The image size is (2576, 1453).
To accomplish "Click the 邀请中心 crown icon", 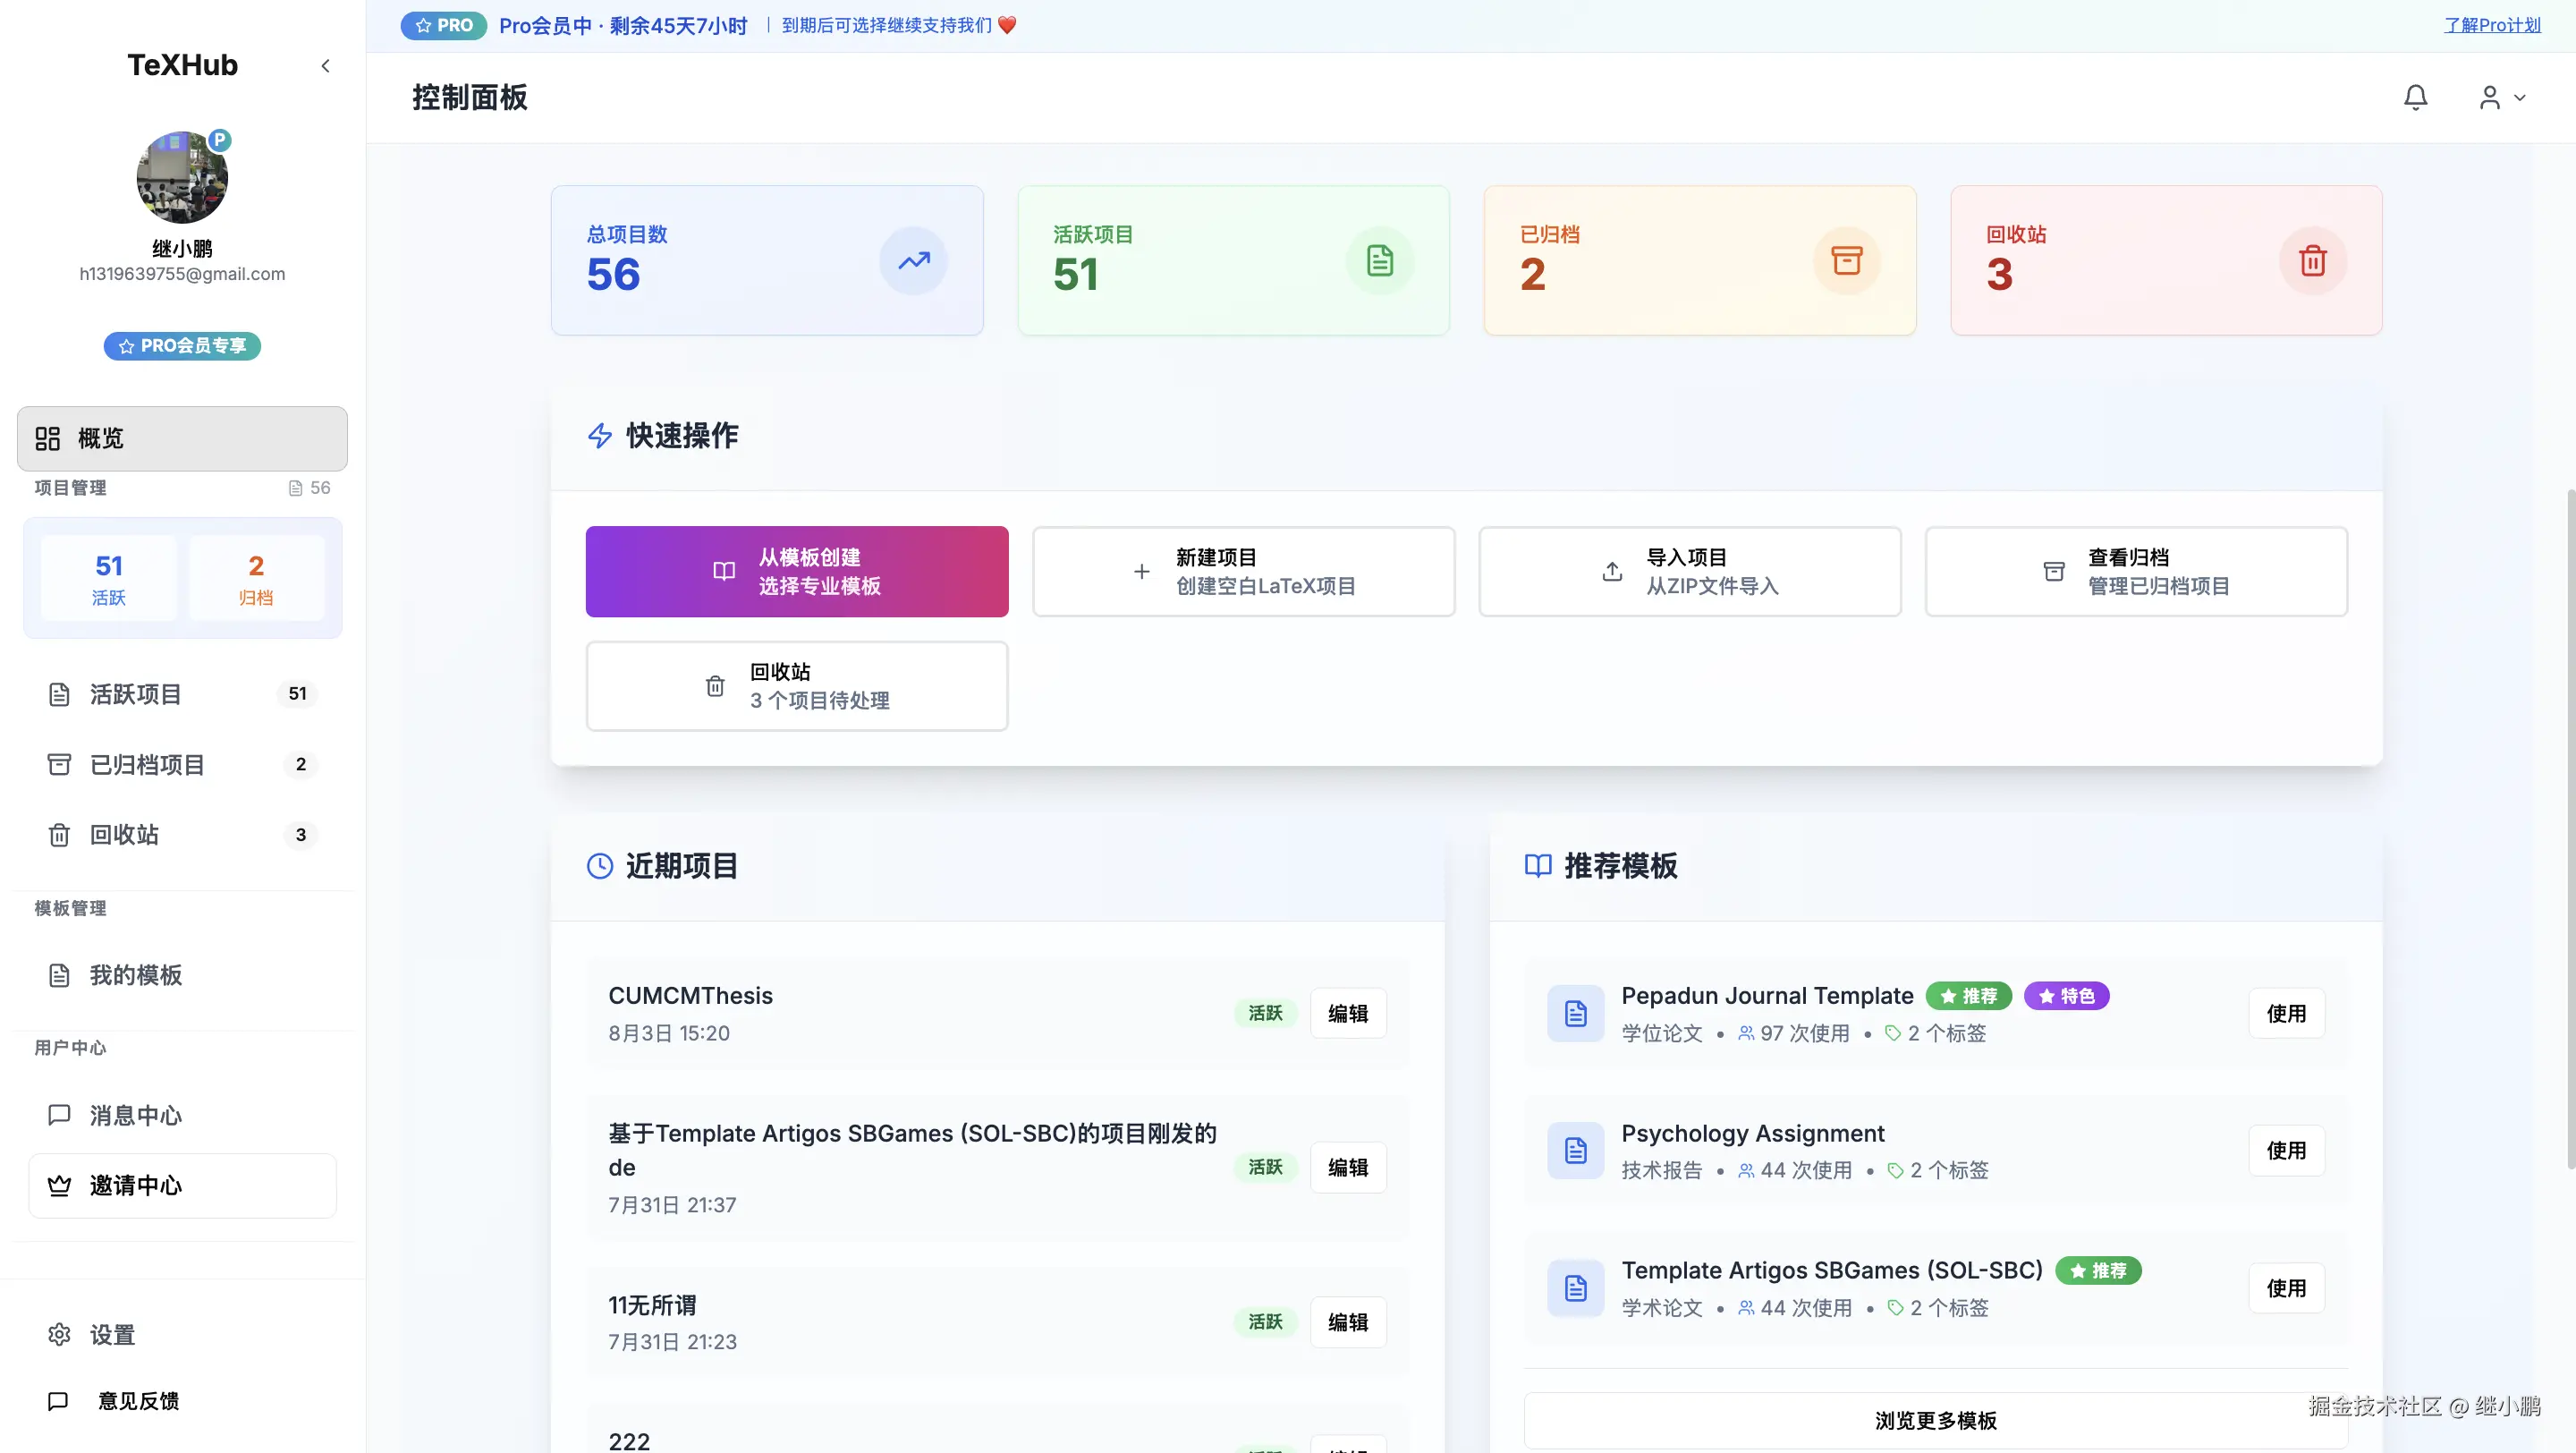I will pos(59,1186).
